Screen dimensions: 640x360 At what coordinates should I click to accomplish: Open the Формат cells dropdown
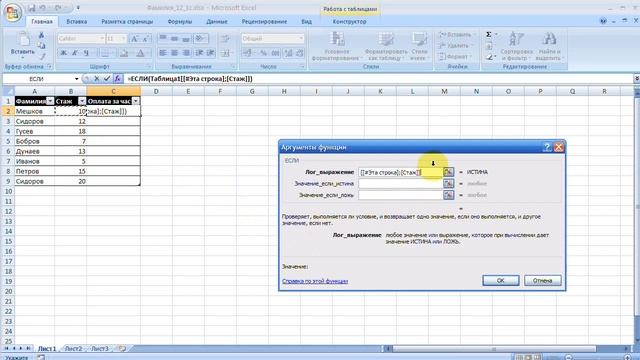point(455,56)
